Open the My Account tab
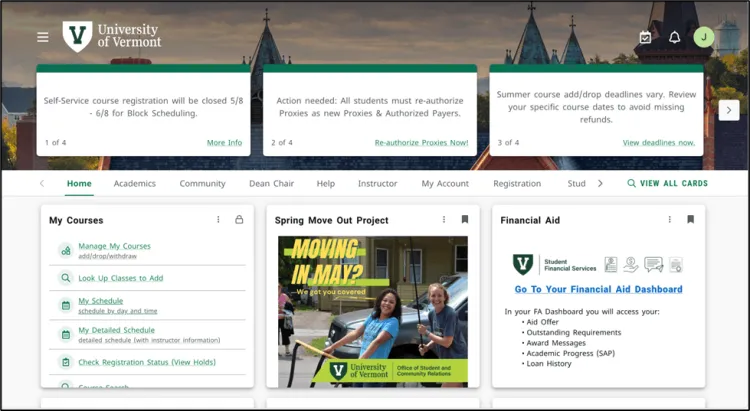 (x=445, y=183)
